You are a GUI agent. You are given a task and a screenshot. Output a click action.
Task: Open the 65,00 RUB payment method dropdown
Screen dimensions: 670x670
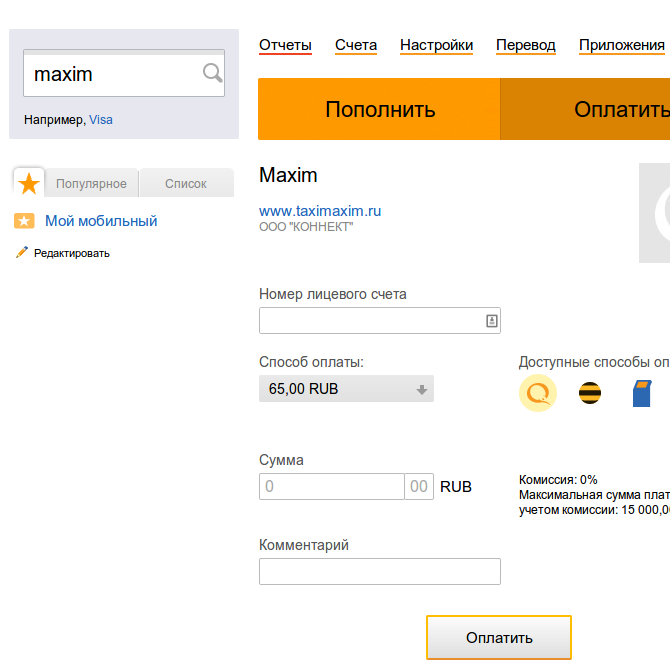coord(346,388)
